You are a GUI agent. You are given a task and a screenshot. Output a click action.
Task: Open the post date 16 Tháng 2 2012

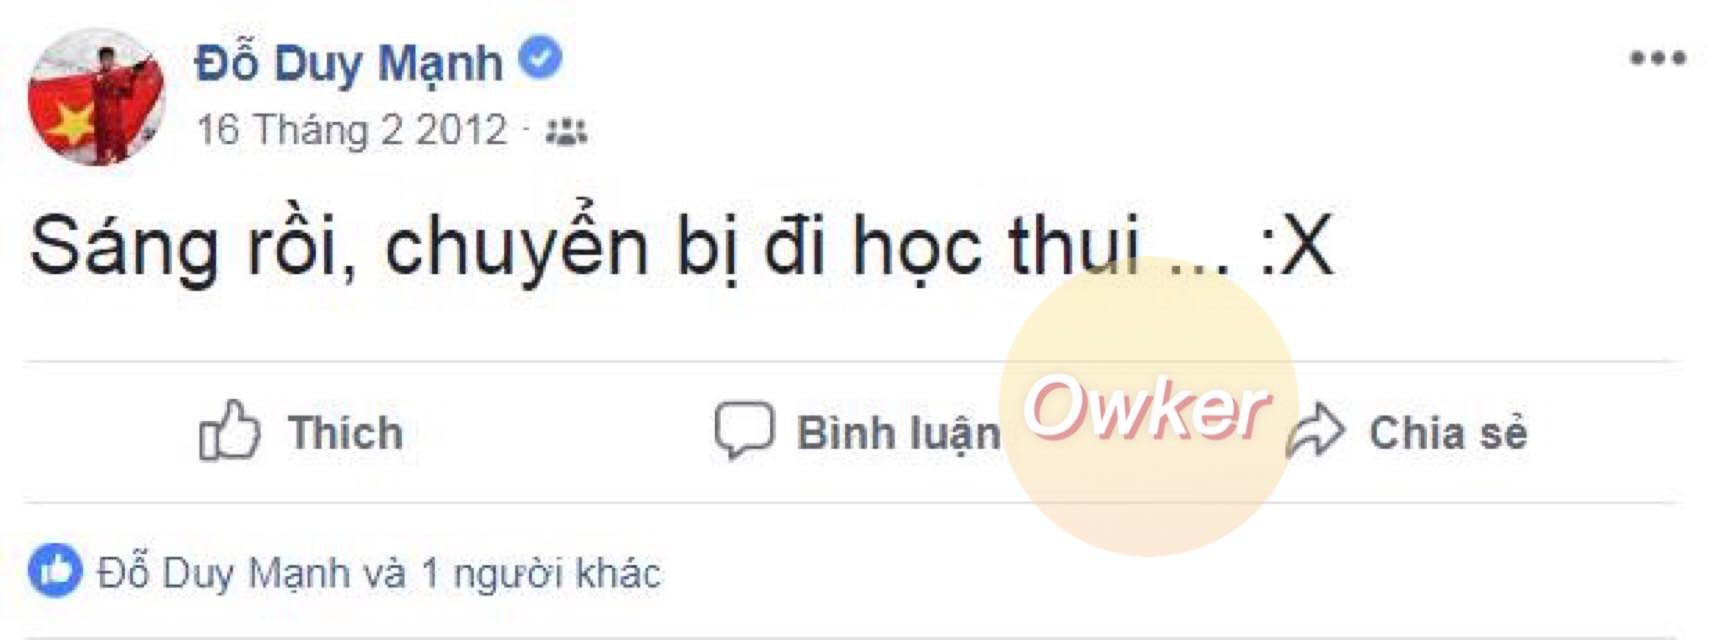coord(352,130)
